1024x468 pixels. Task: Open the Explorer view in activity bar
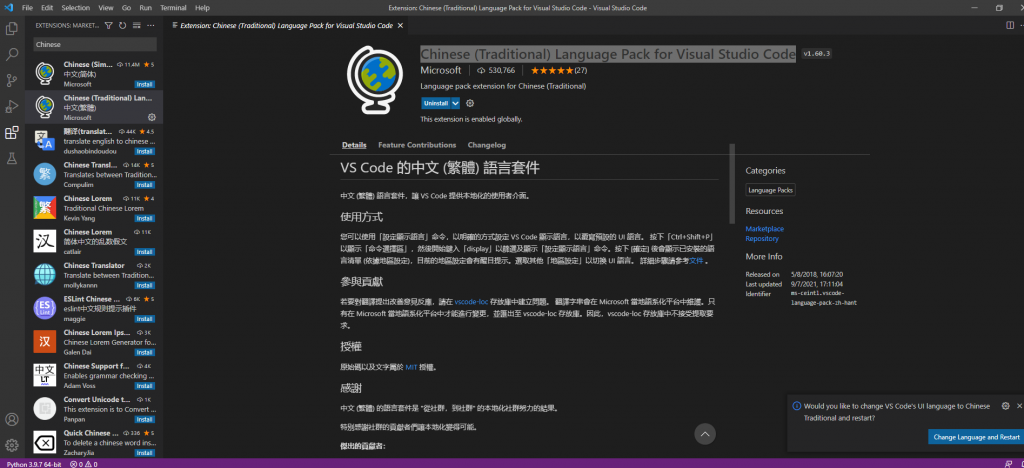(12, 29)
